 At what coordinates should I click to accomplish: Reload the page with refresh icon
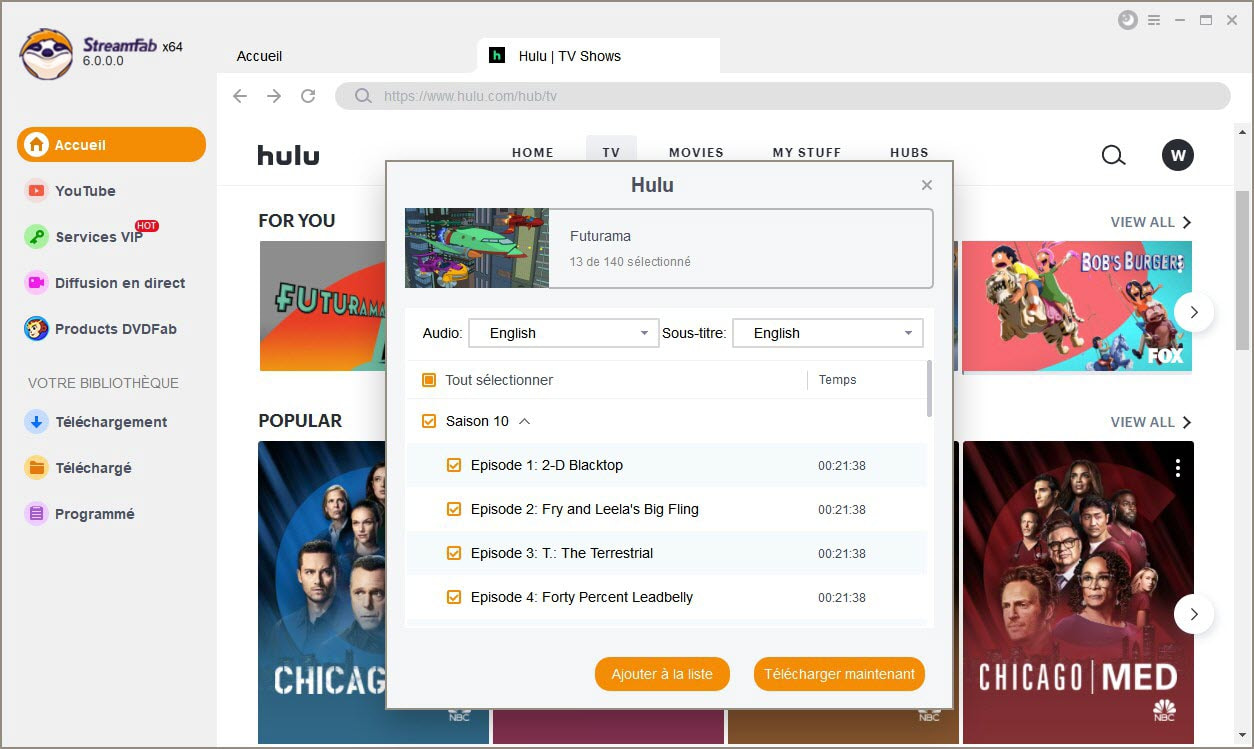coord(308,96)
